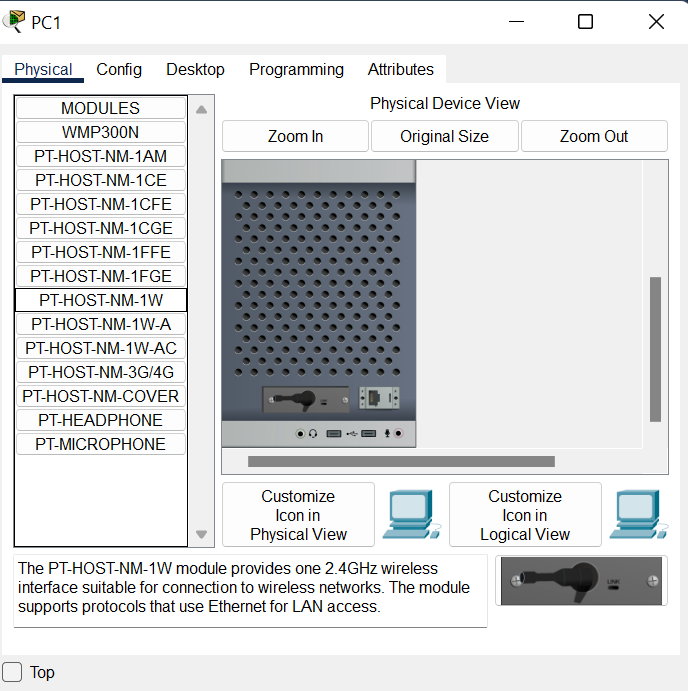
Task: Select the WMP300N module
Action: click(x=100, y=132)
